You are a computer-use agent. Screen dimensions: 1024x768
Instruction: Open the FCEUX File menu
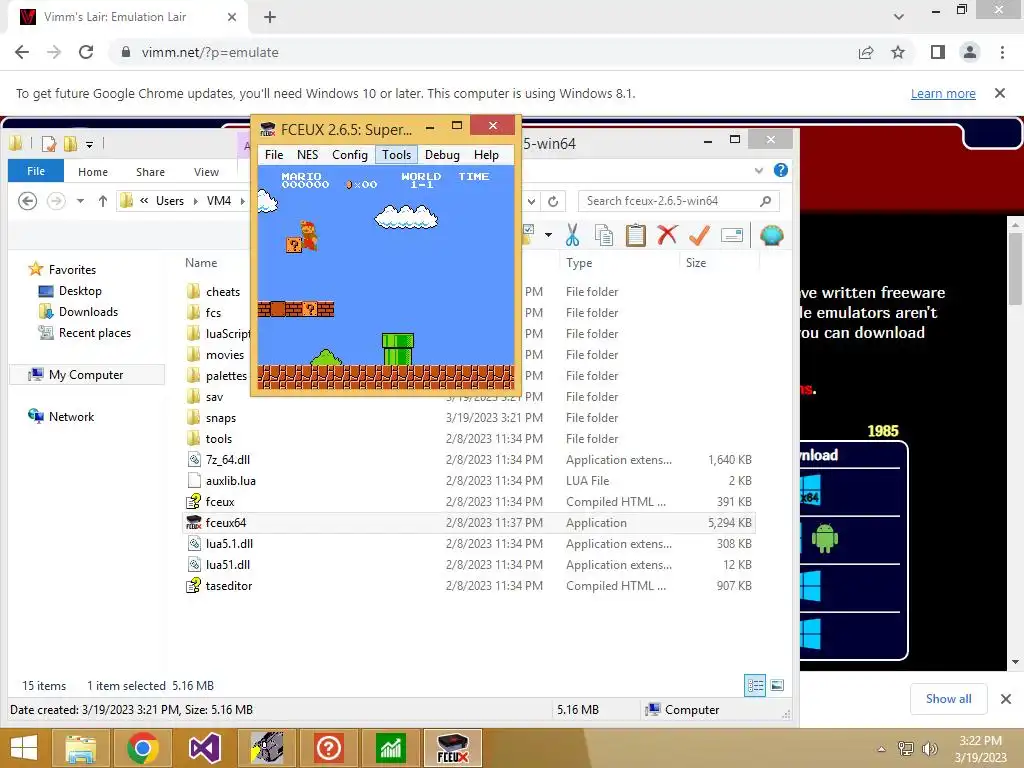(x=274, y=155)
